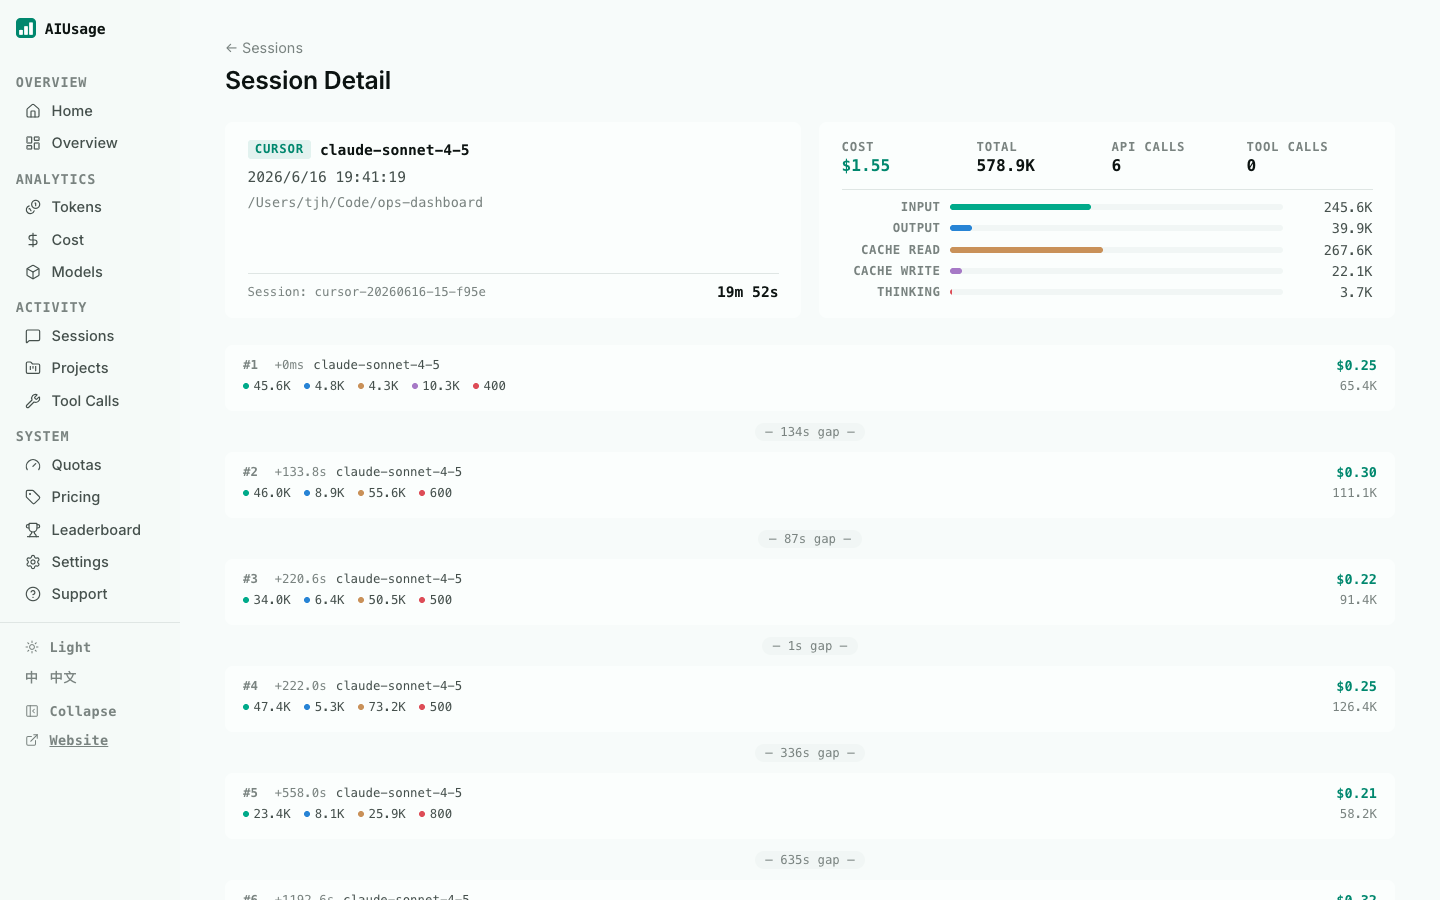Viewport: 1440px width, 900px height.
Task: Open the Pricing page
Action: (x=90, y=497)
